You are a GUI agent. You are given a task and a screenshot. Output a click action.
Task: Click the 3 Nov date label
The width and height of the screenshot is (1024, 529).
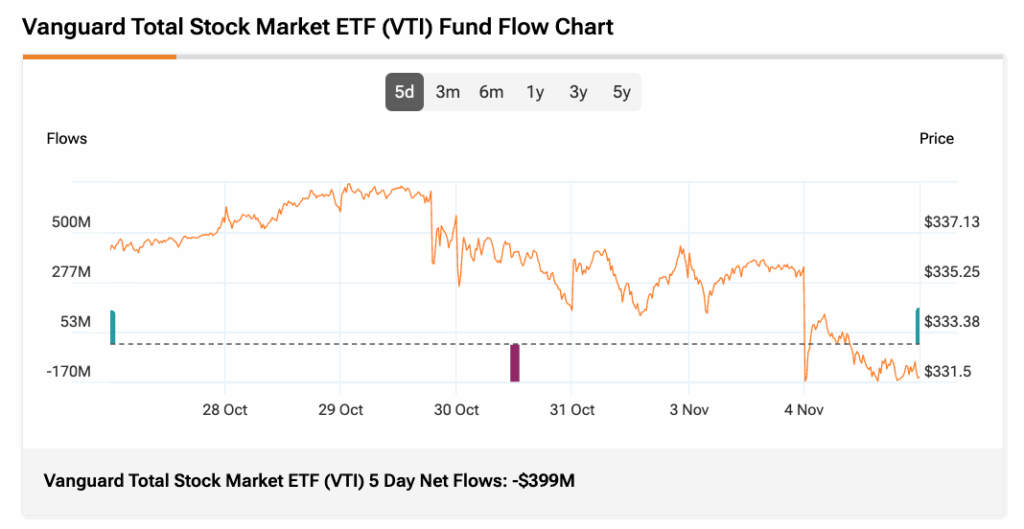[688, 410]
